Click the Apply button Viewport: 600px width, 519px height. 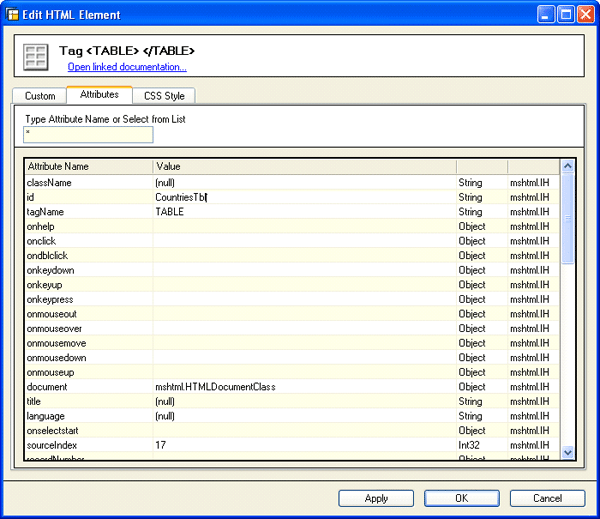[376, 498]
